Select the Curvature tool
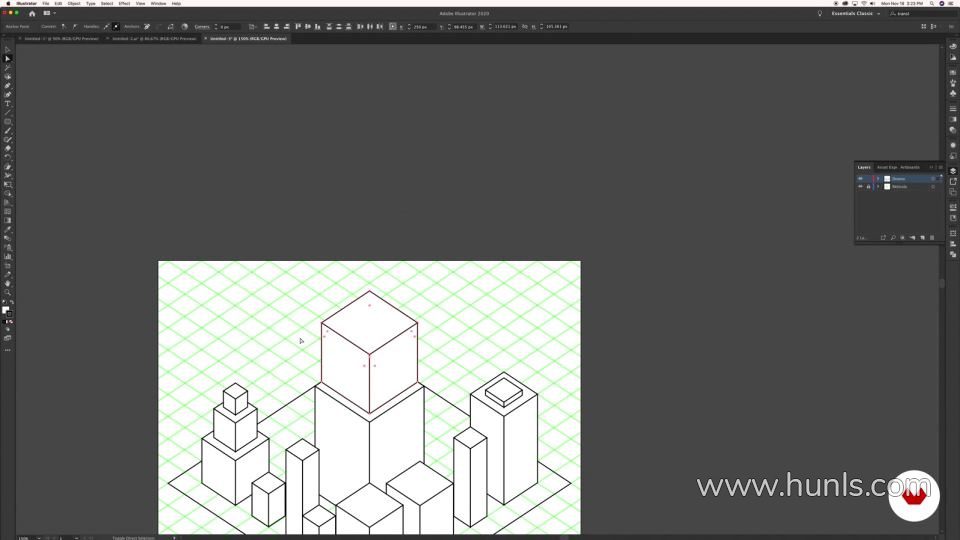 (7, 95)
